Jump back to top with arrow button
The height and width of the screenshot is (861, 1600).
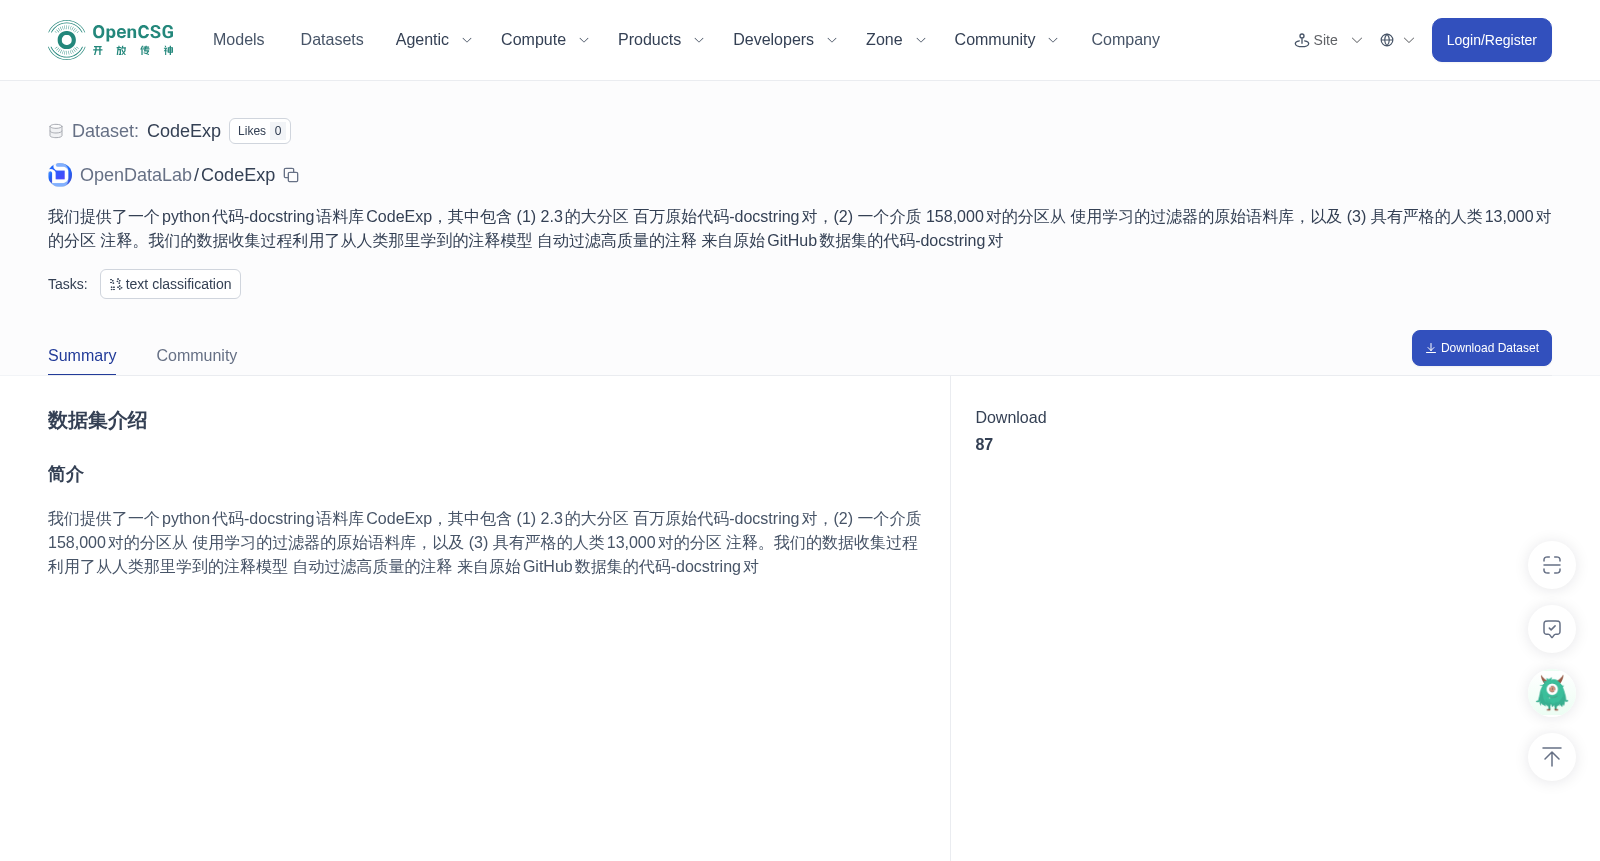(1552, 757)
